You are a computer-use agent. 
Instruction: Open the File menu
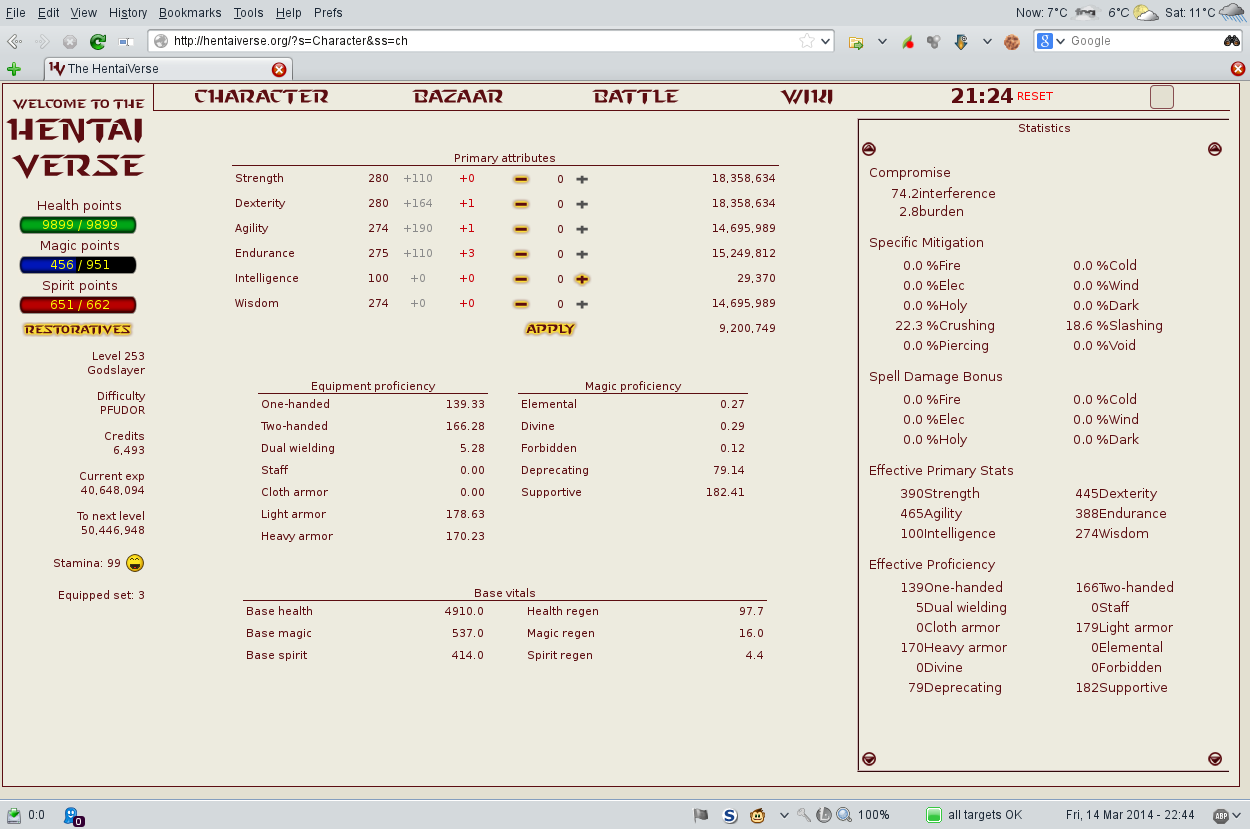click(15, 13)
